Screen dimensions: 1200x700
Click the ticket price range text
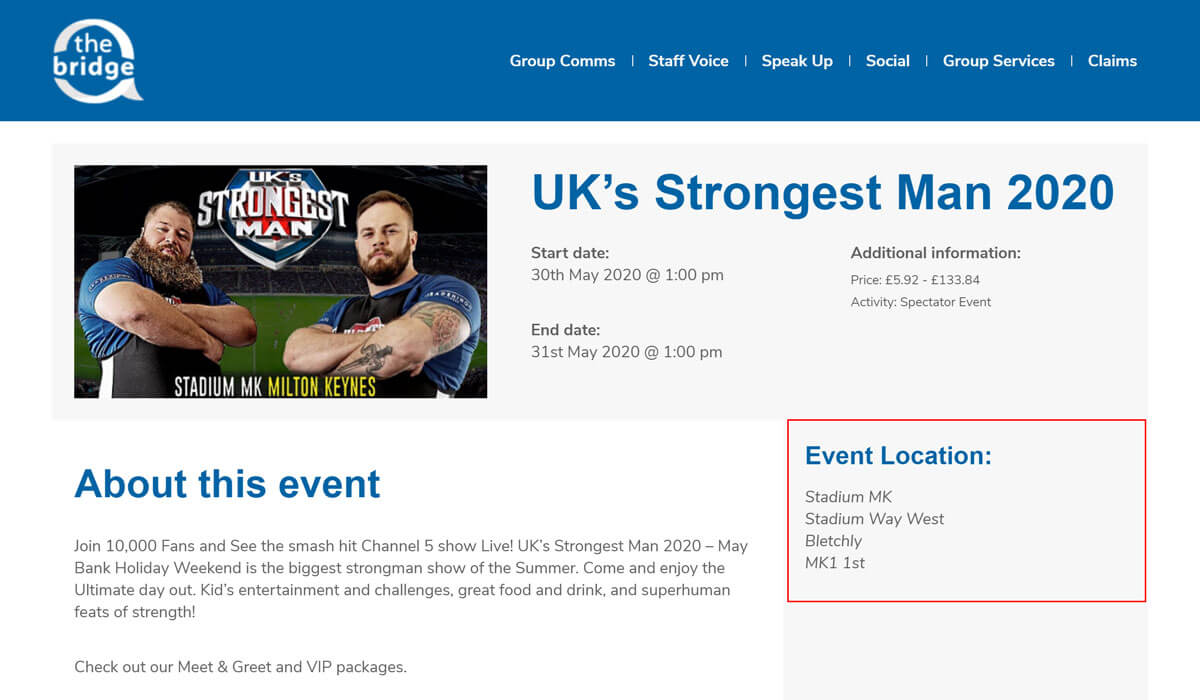(x=915, y=280)
